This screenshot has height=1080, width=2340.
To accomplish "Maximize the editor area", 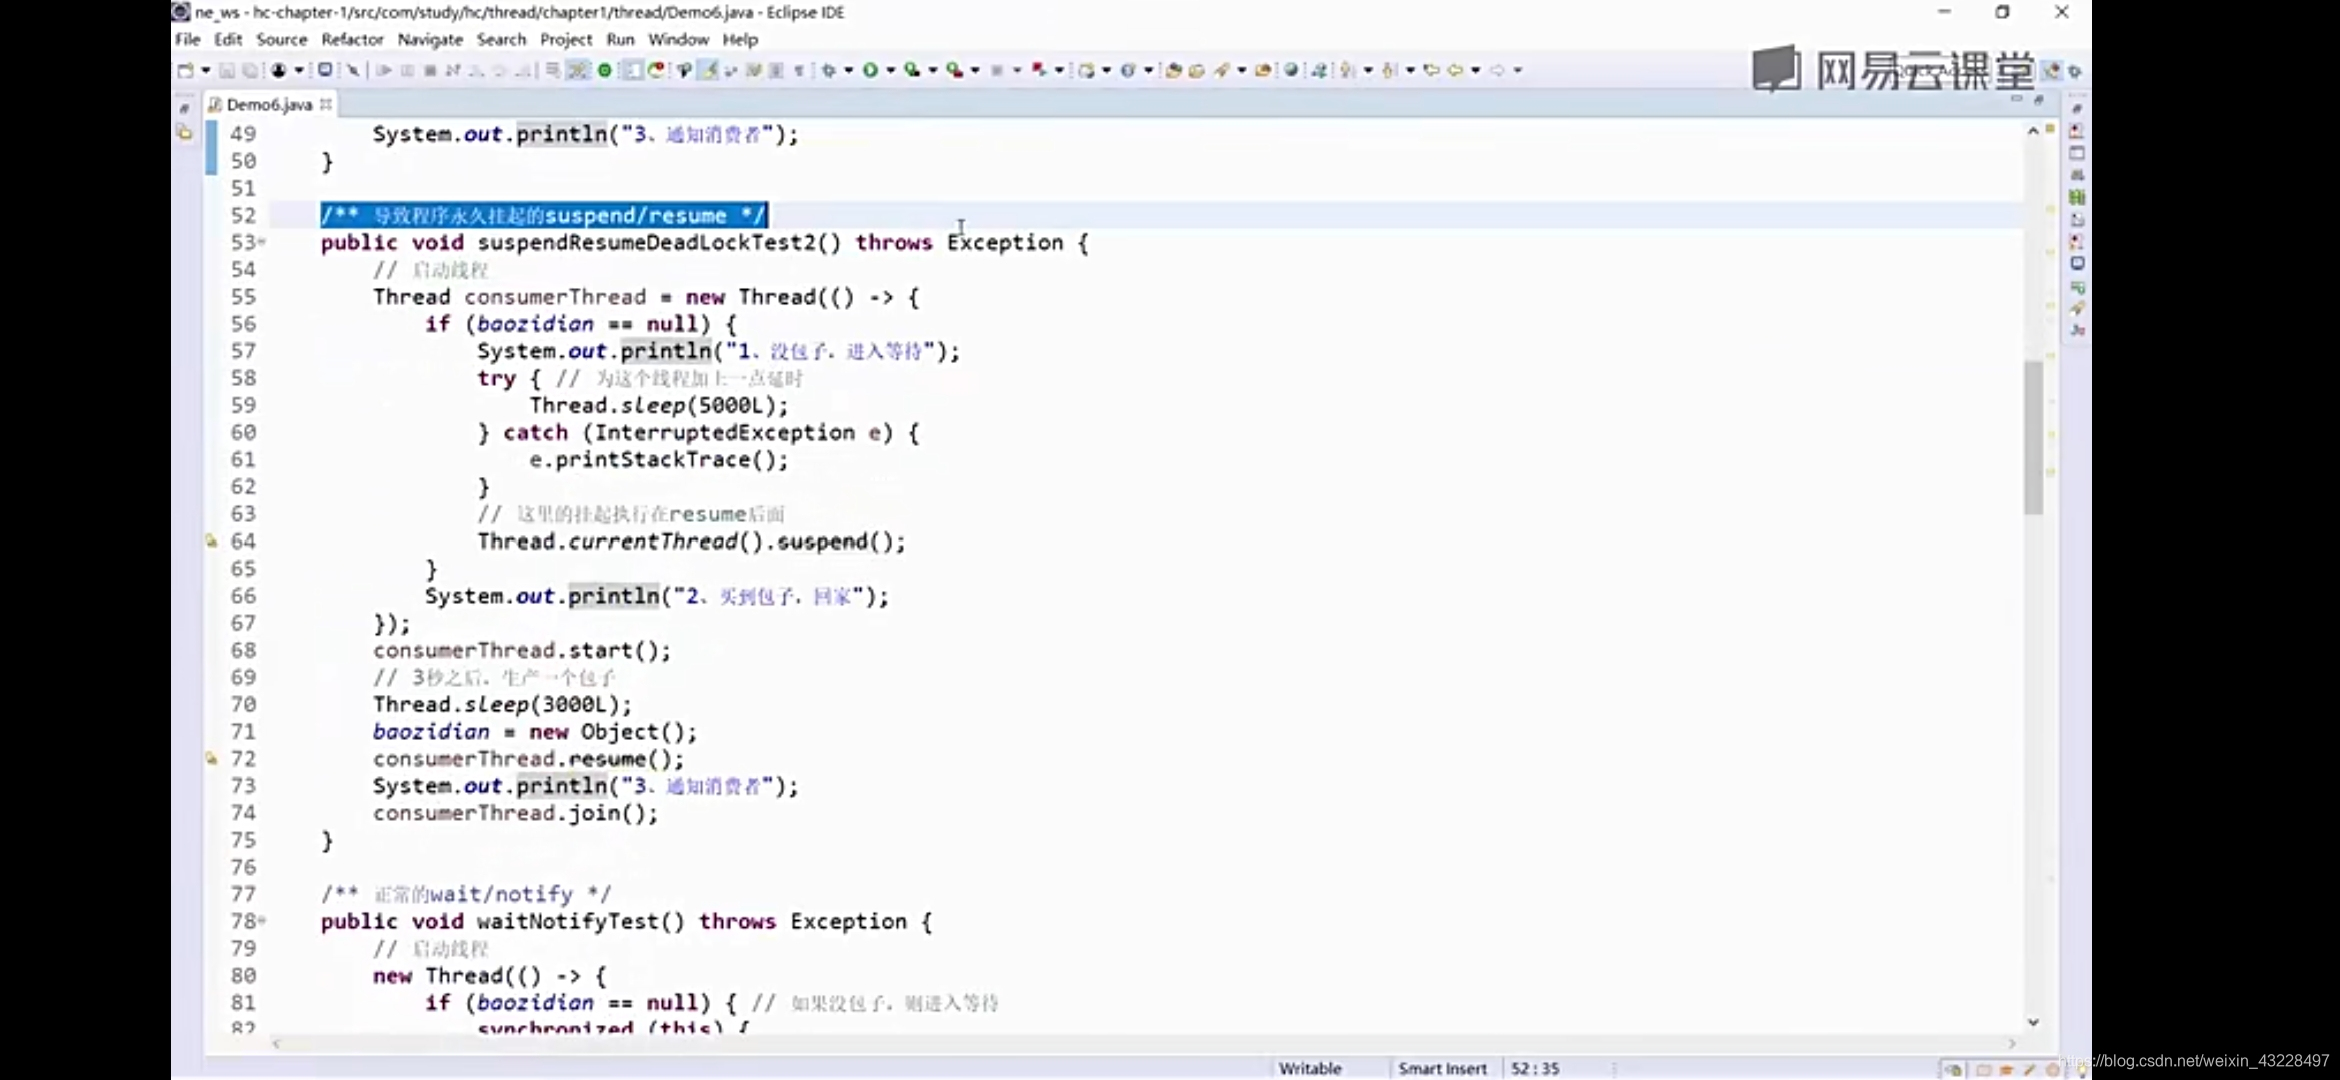I will [x=2039, y=100].
